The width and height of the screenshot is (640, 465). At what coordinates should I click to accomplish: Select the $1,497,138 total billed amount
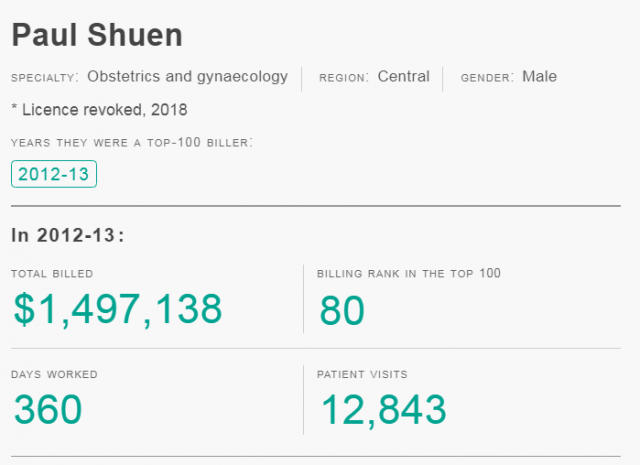click(x=118, y=310)
